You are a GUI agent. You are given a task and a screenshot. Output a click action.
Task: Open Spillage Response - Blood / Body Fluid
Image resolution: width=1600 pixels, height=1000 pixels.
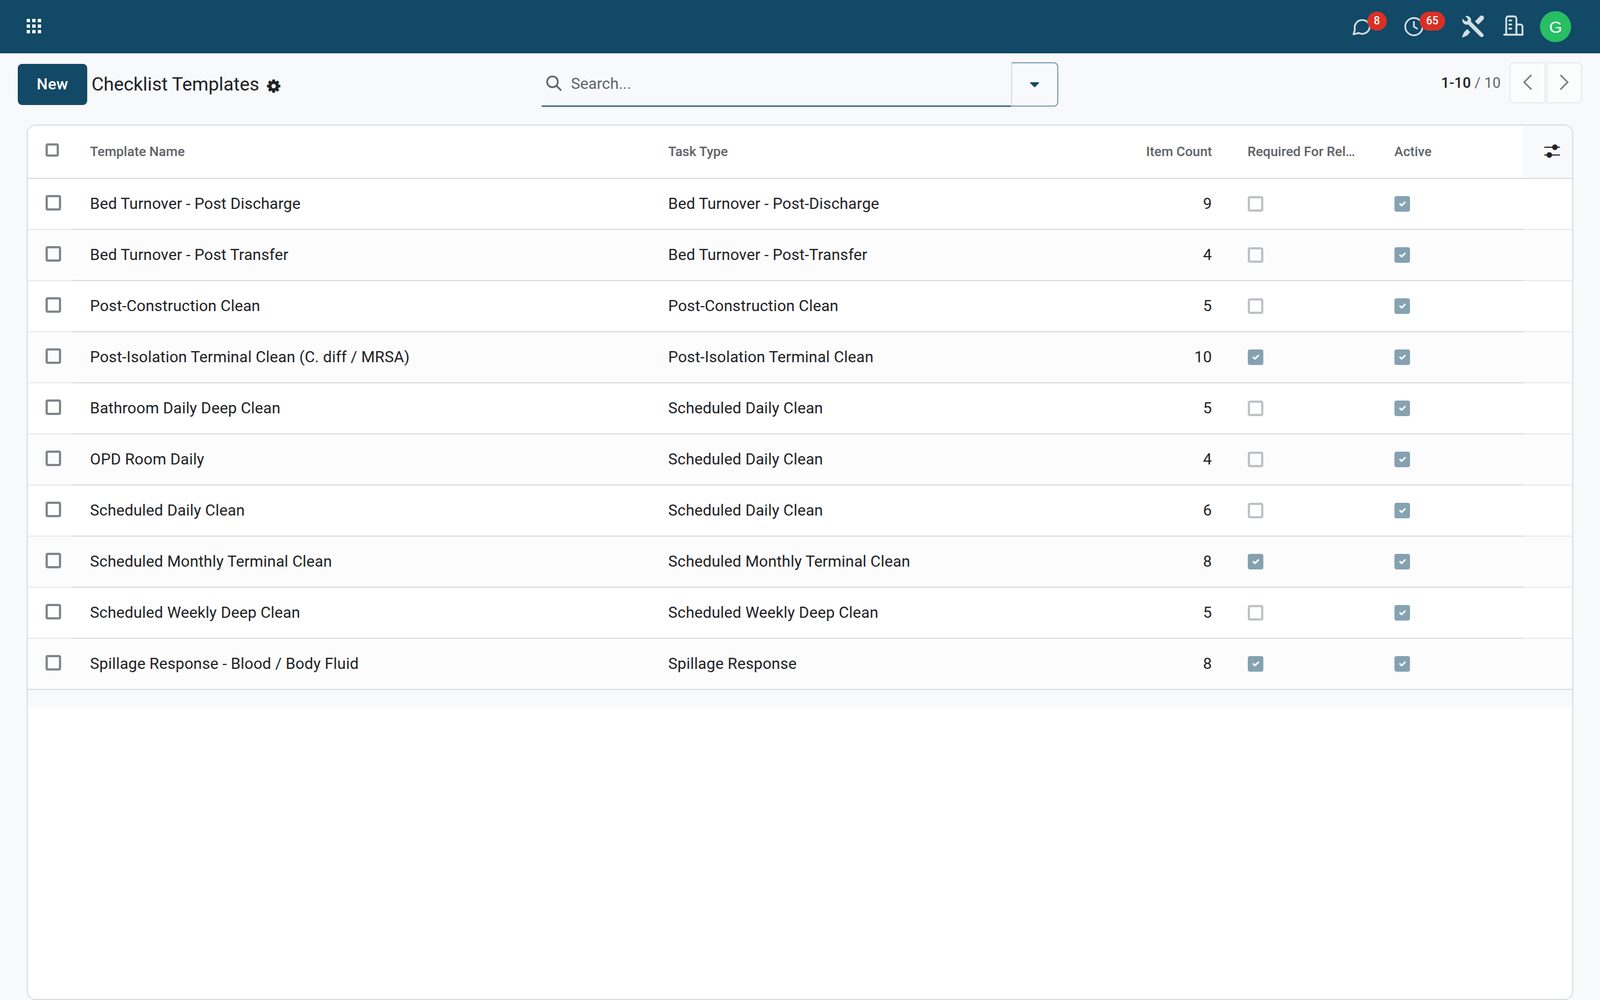pyautogui.click(x=224, y=664)
